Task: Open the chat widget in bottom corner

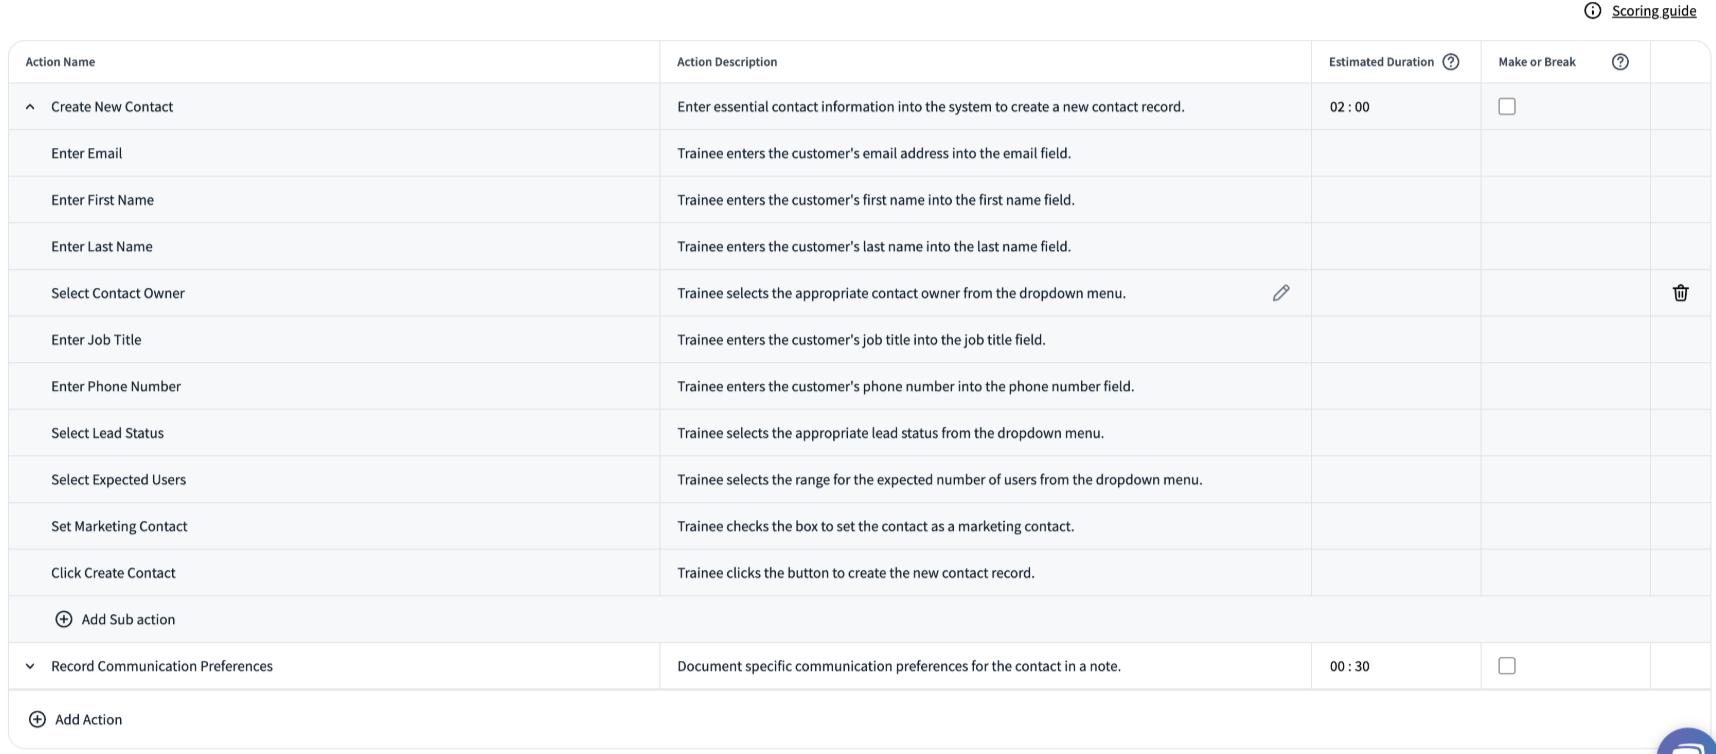Action: pos(1690,742)
